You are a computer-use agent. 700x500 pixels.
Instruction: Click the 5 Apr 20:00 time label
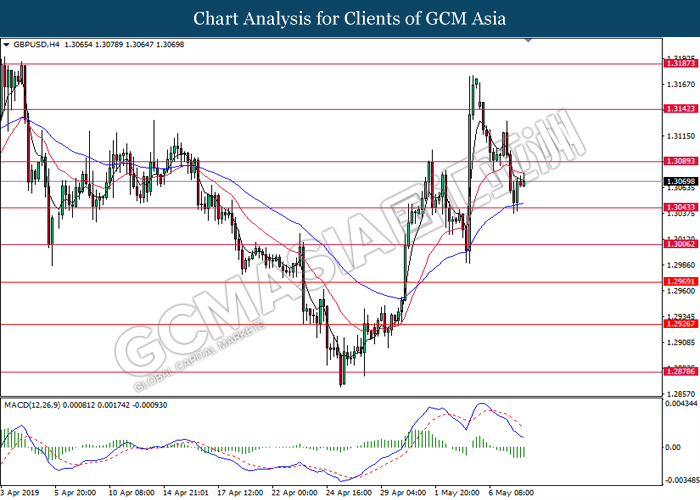click(75, 493)
